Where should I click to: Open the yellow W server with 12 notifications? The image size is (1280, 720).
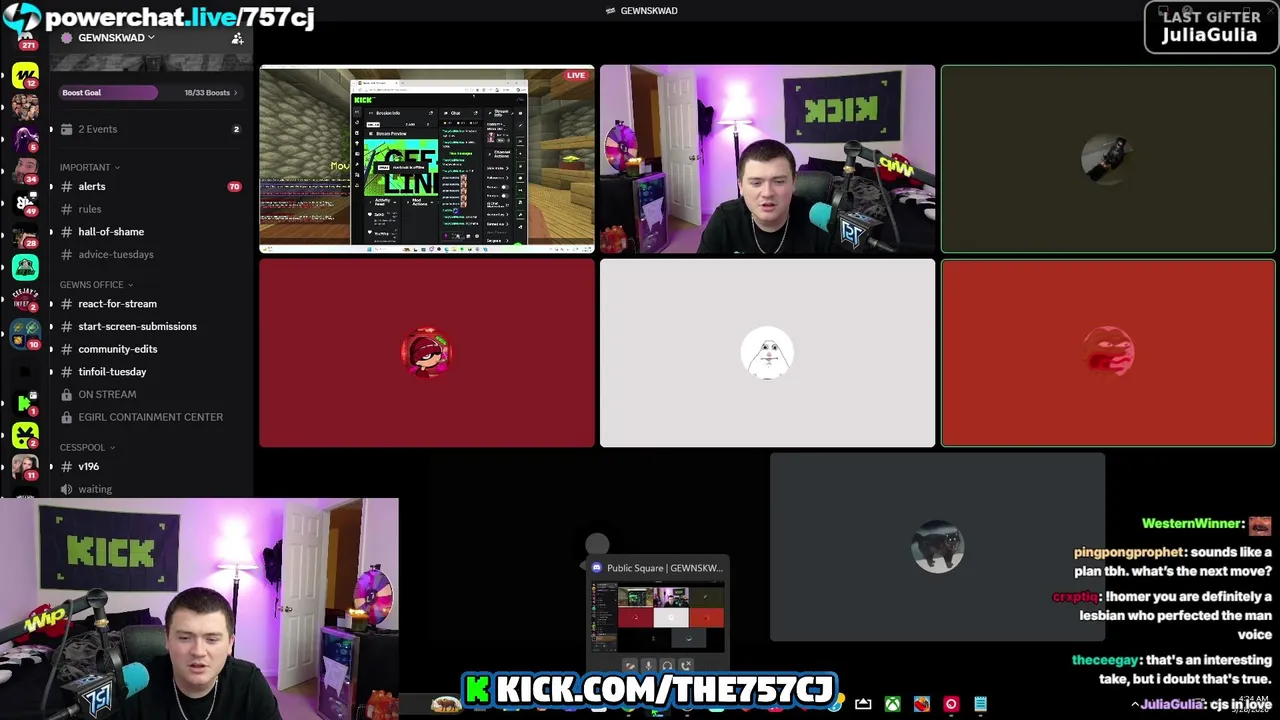(x=25, y=76)
